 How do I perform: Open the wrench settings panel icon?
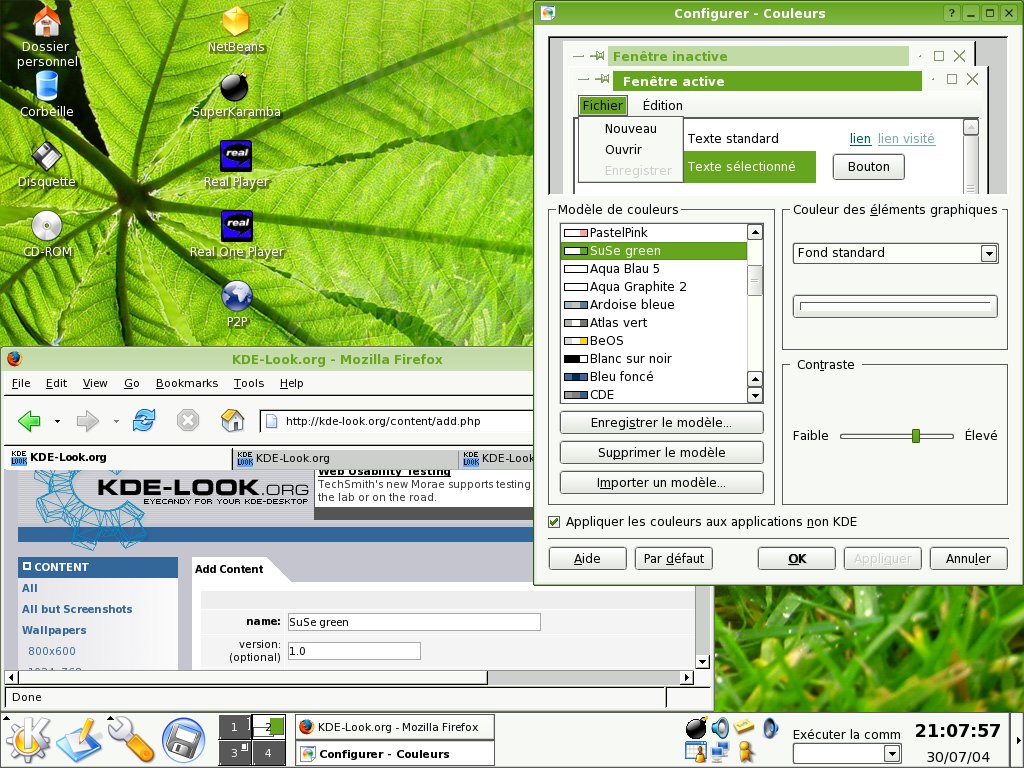pos(131,740)
